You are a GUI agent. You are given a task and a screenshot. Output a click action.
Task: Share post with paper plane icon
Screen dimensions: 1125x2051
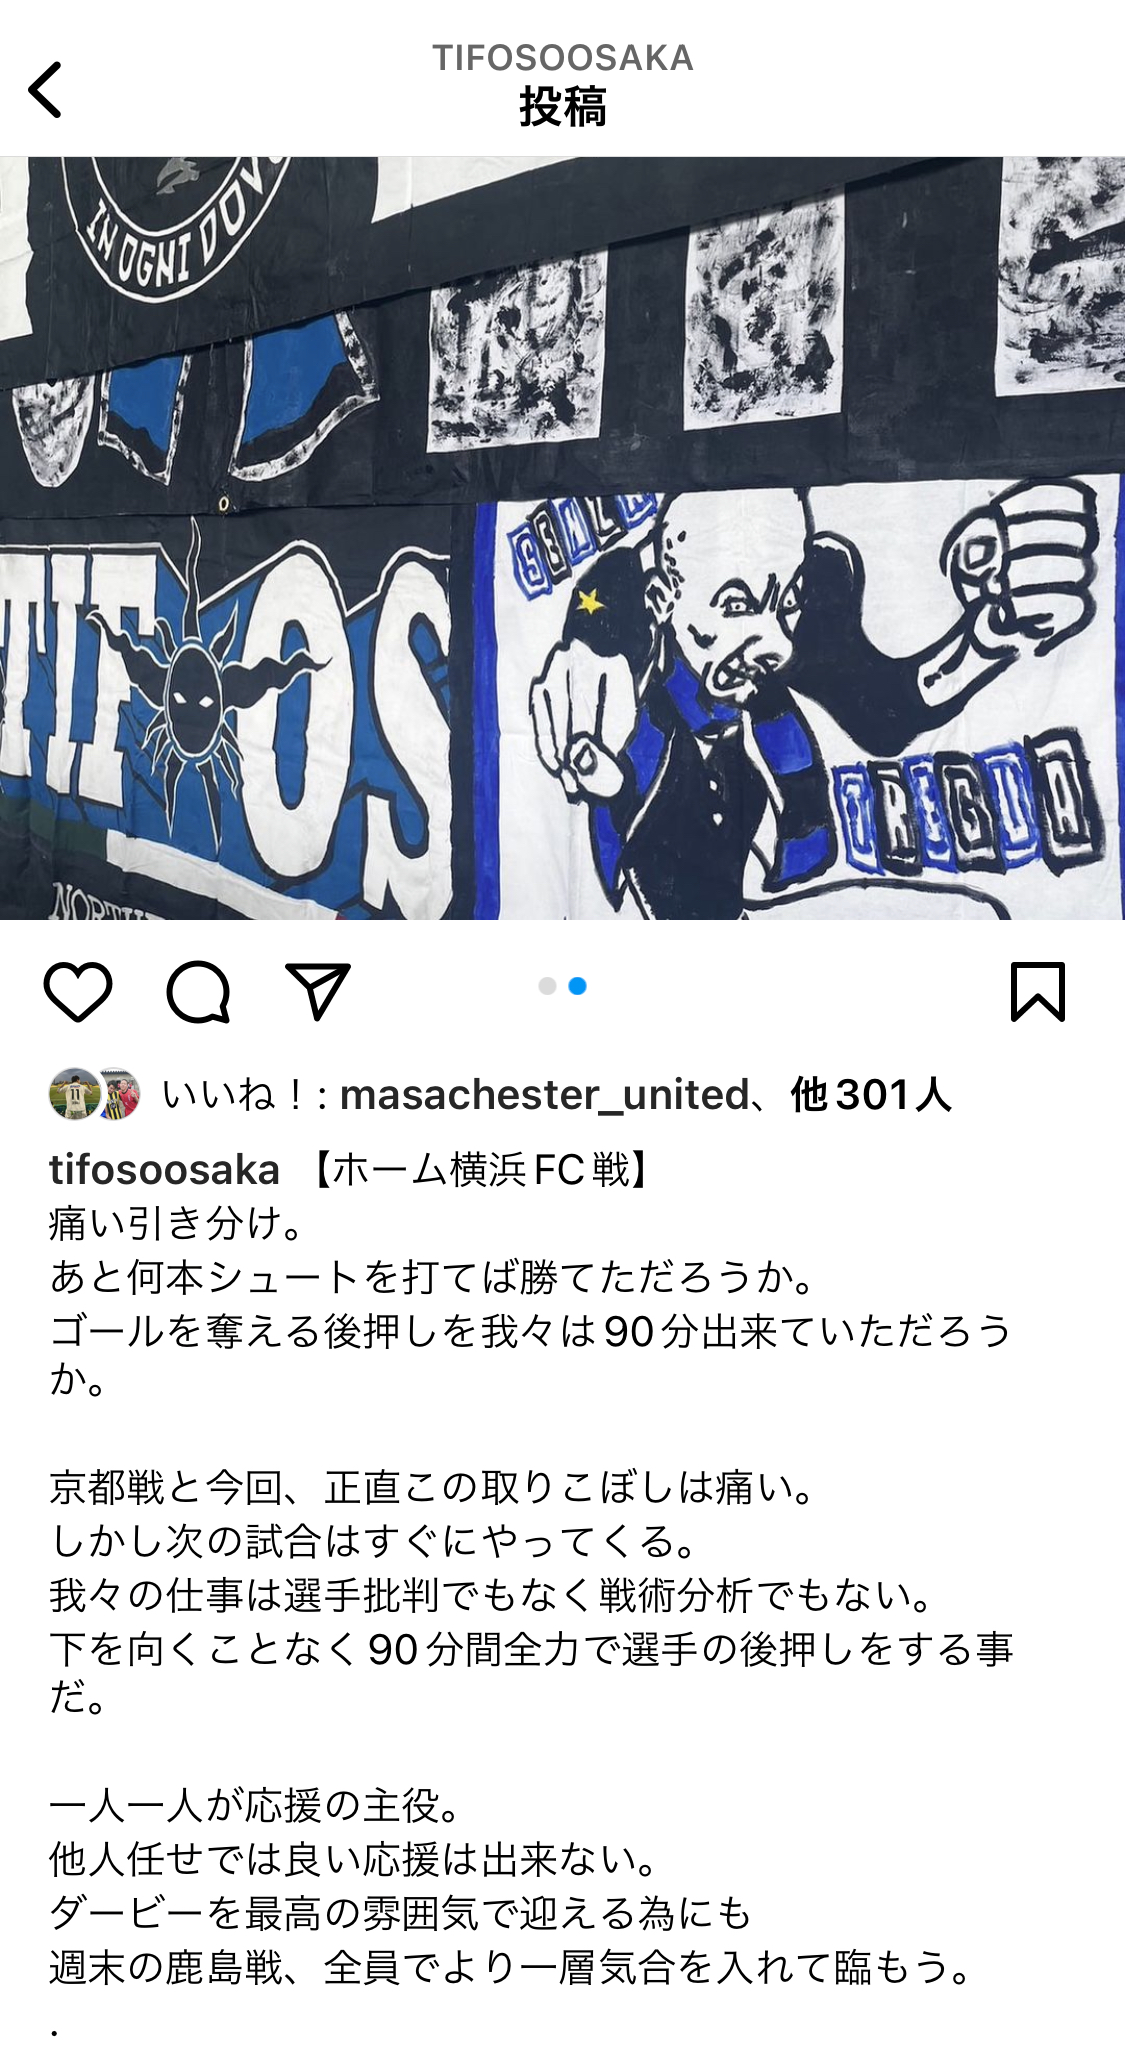[x=318, y=992]
